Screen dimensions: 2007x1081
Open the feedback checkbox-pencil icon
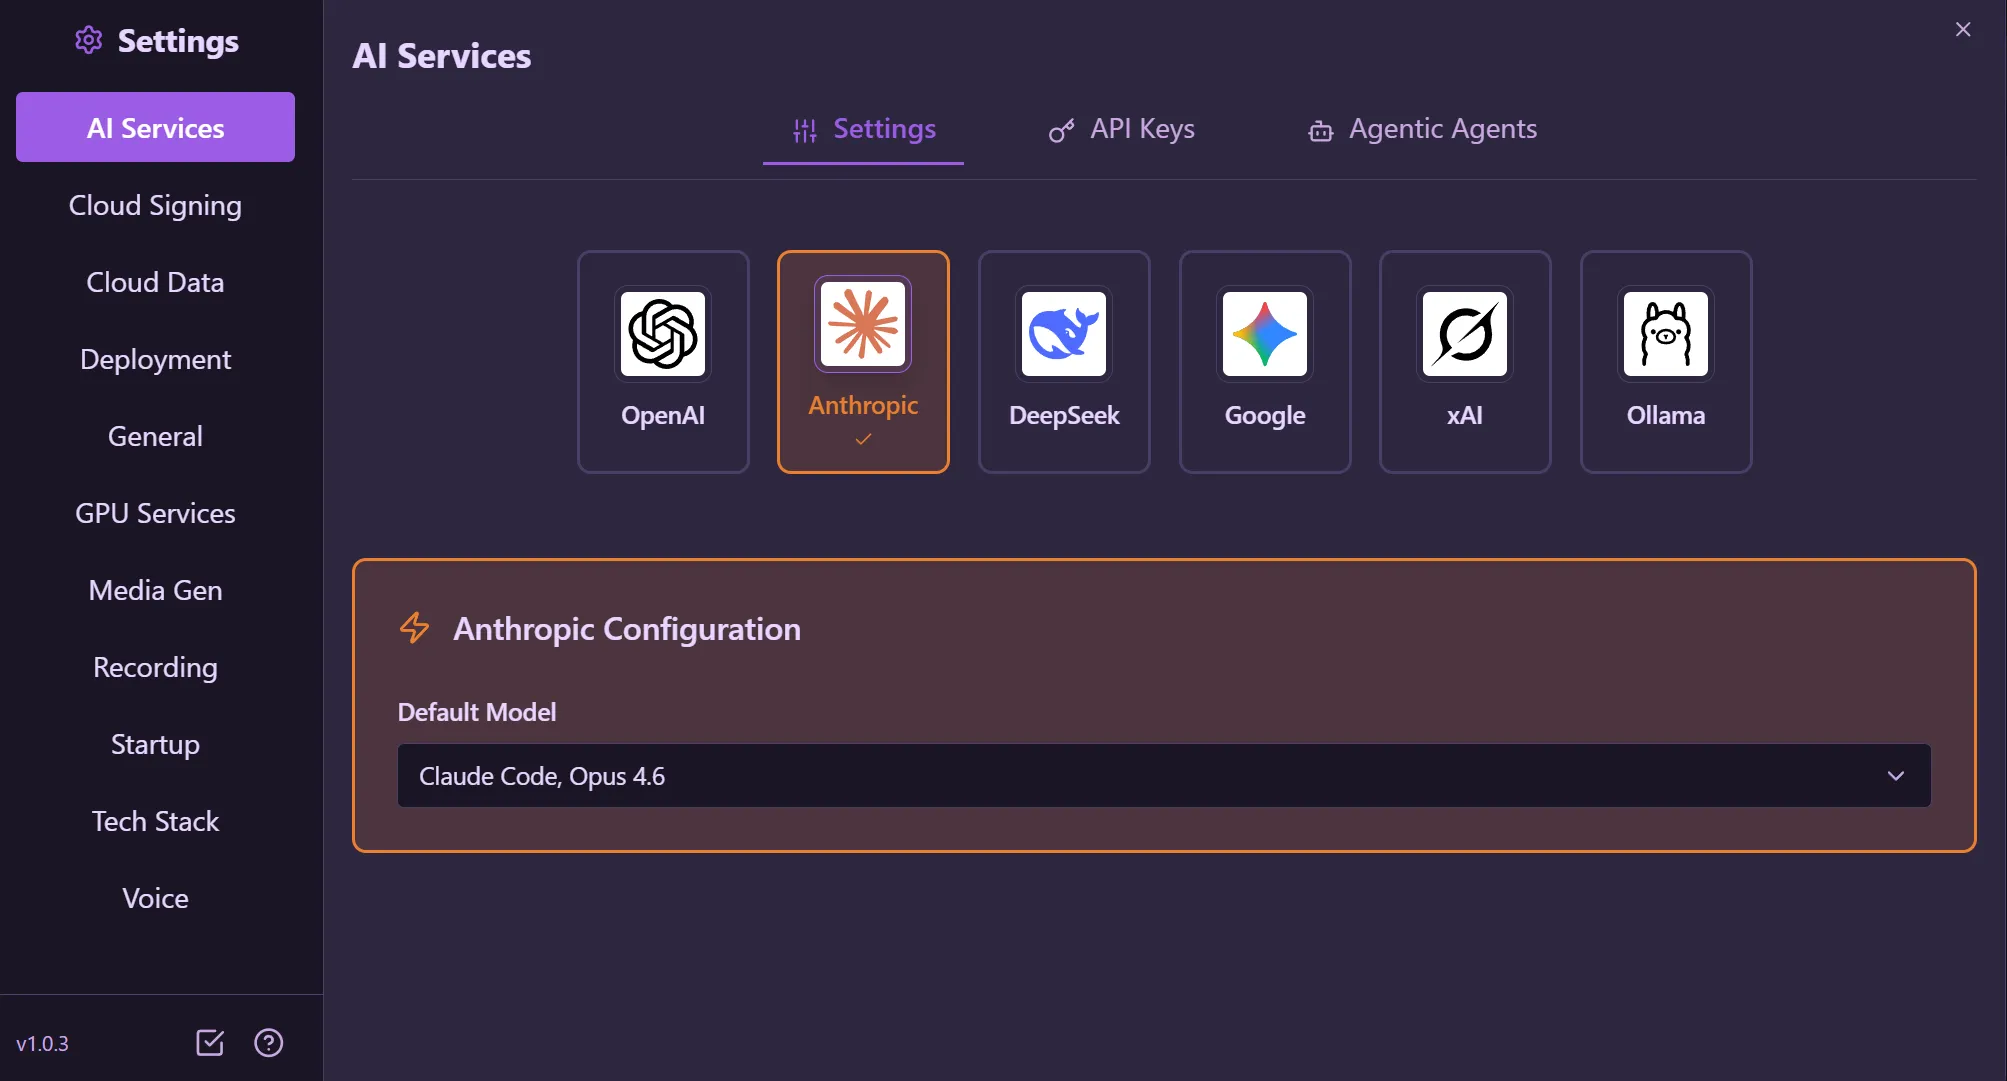[x=210, y=1043]
